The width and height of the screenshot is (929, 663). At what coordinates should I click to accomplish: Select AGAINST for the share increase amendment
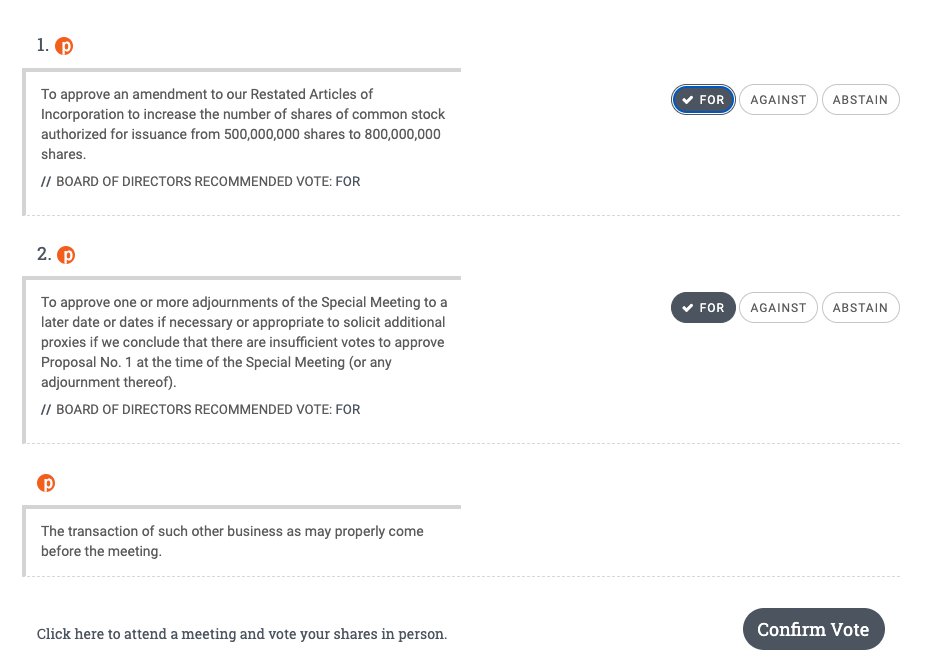coord(778,100)
